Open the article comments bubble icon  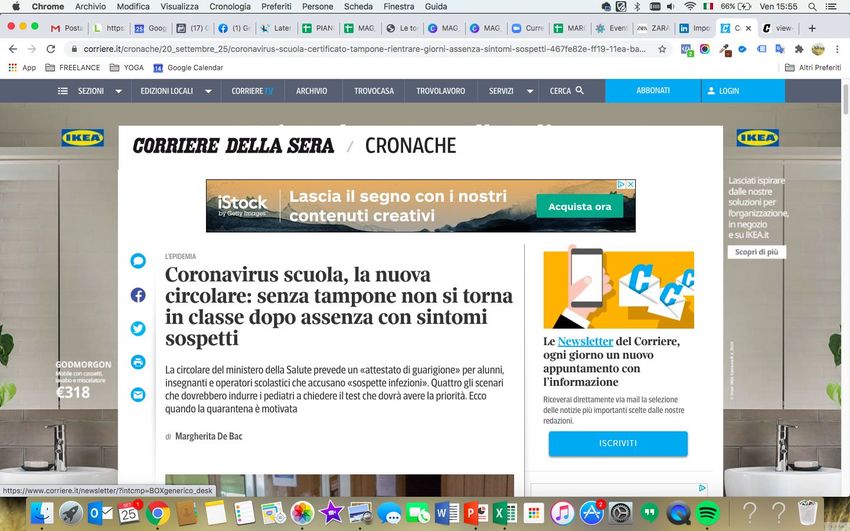coord(138,261)
